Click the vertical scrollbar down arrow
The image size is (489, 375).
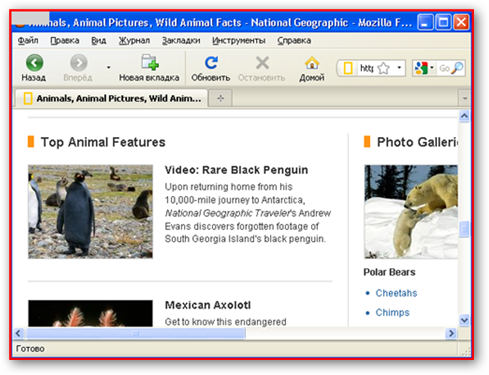click(464, 320)
